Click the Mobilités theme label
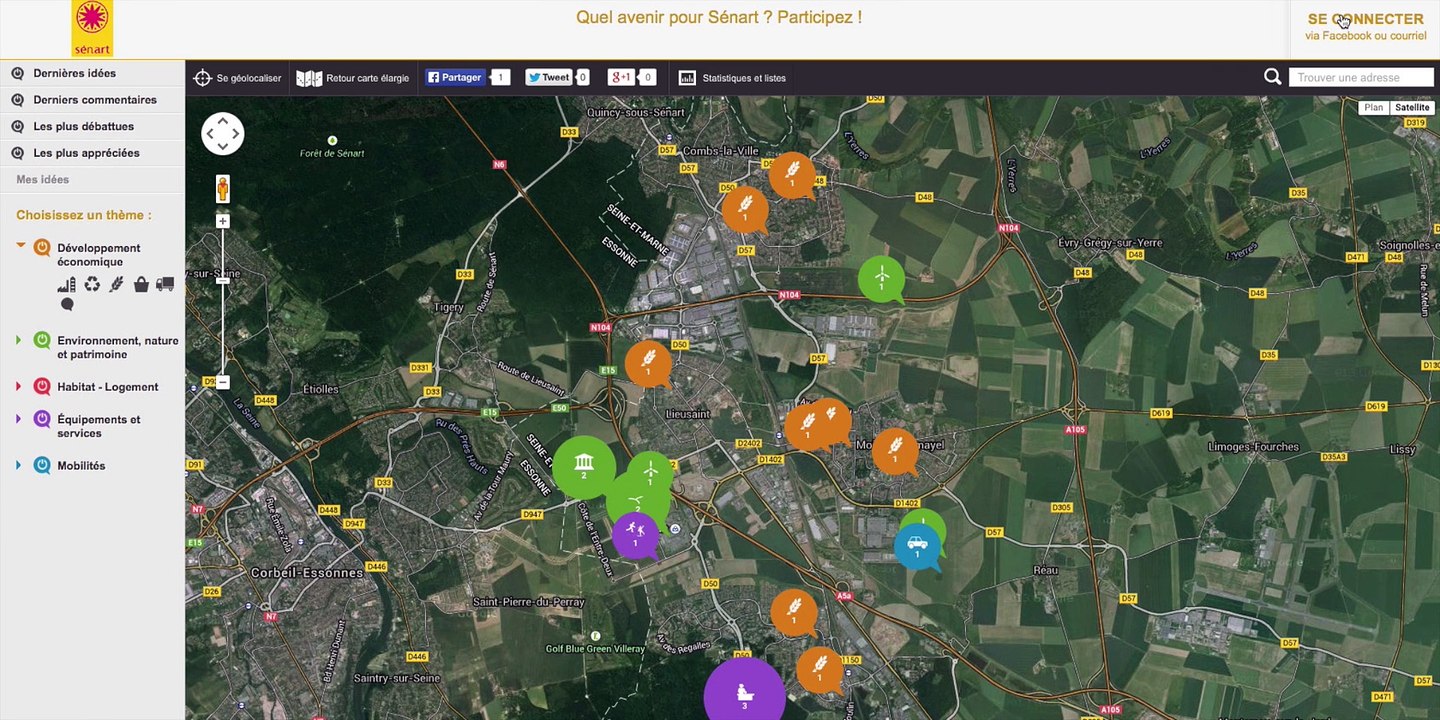Image resolution: width=1440 pixels, height=720 pixels. [81, 466]
